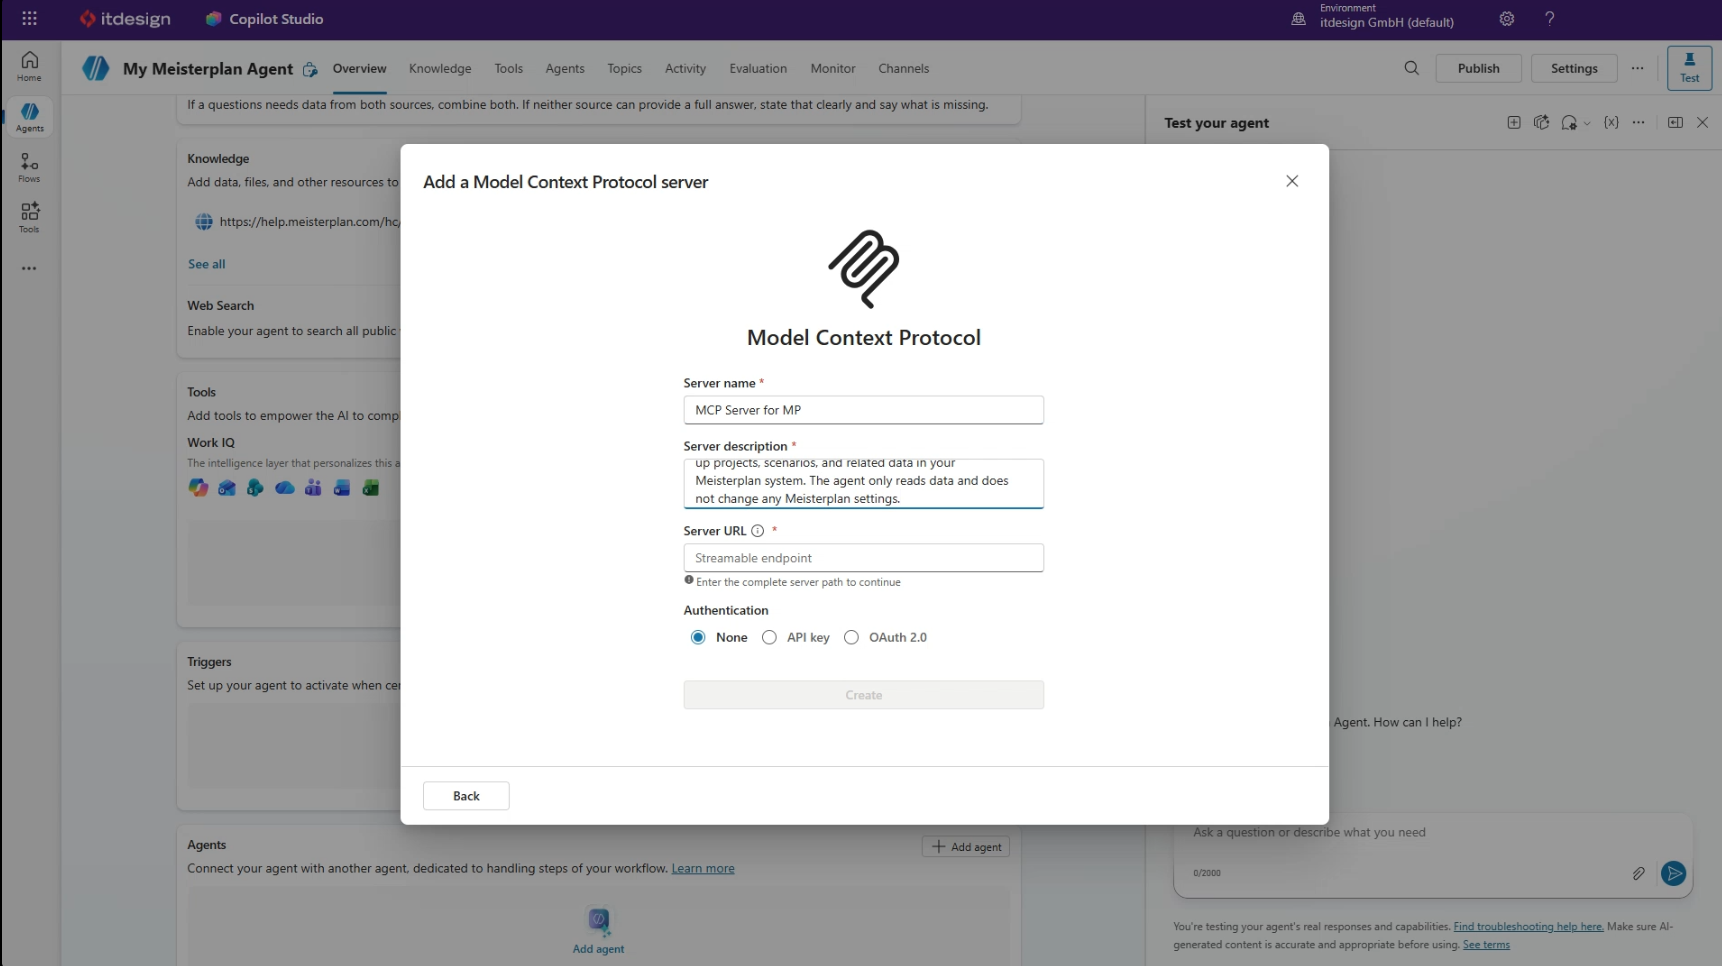Image resolution: width=1722 pixels, height=966 pixels.
Task: Open Tools in the left sidebar
Action: (29, 217)
